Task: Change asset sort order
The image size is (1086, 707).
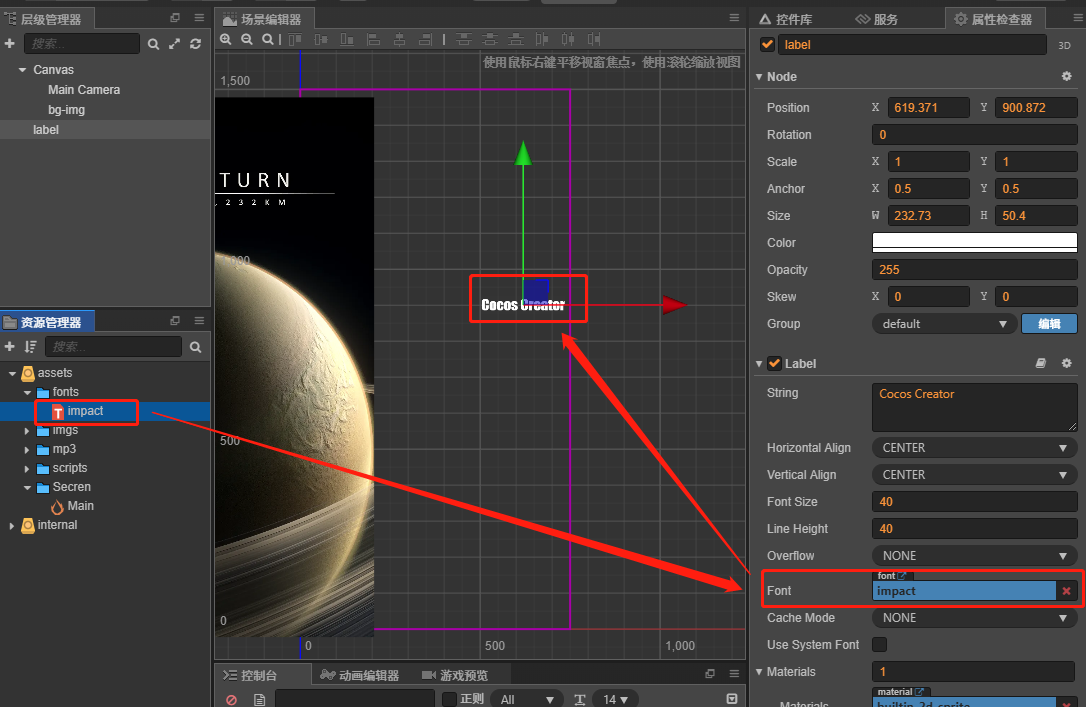Action: click(30, 346)
